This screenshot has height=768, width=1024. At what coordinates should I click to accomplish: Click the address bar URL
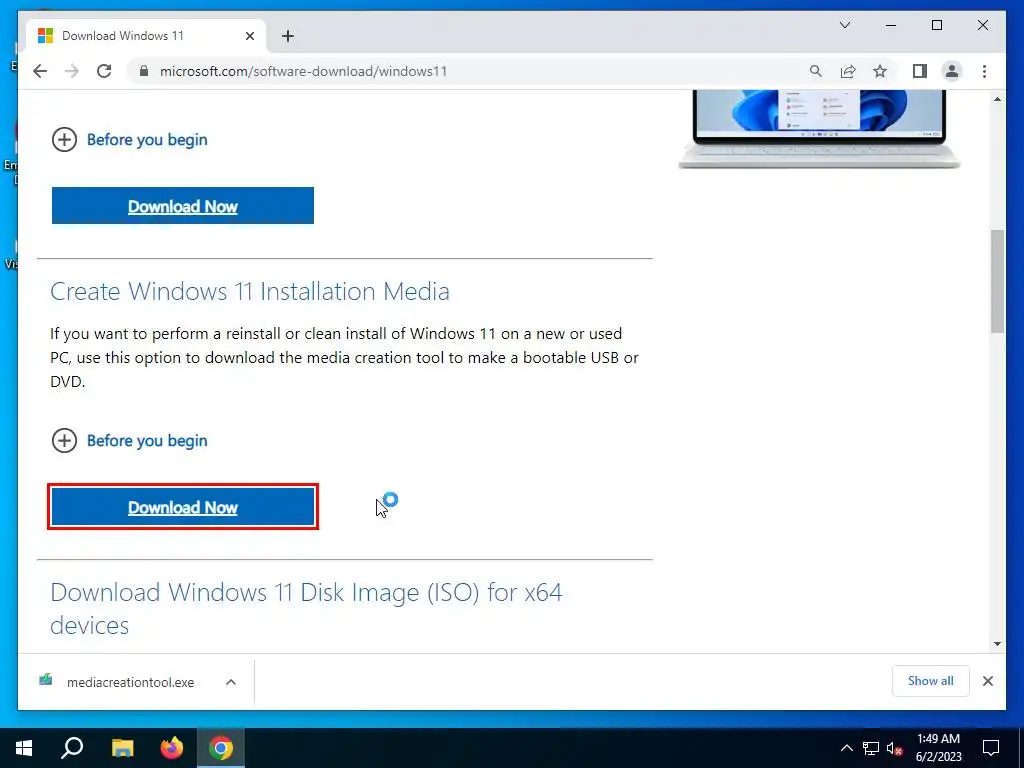click(x=304, y=71)
